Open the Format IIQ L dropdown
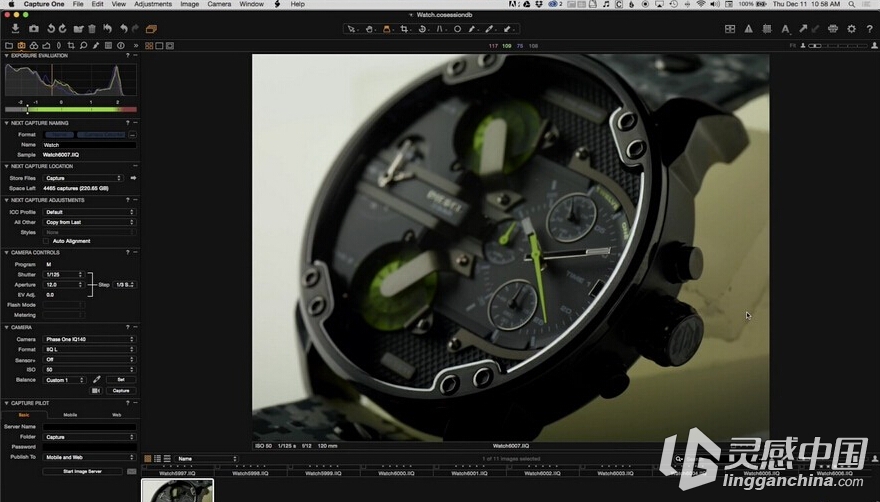This screenshot has height=502, width=880. tap(89, 349)
